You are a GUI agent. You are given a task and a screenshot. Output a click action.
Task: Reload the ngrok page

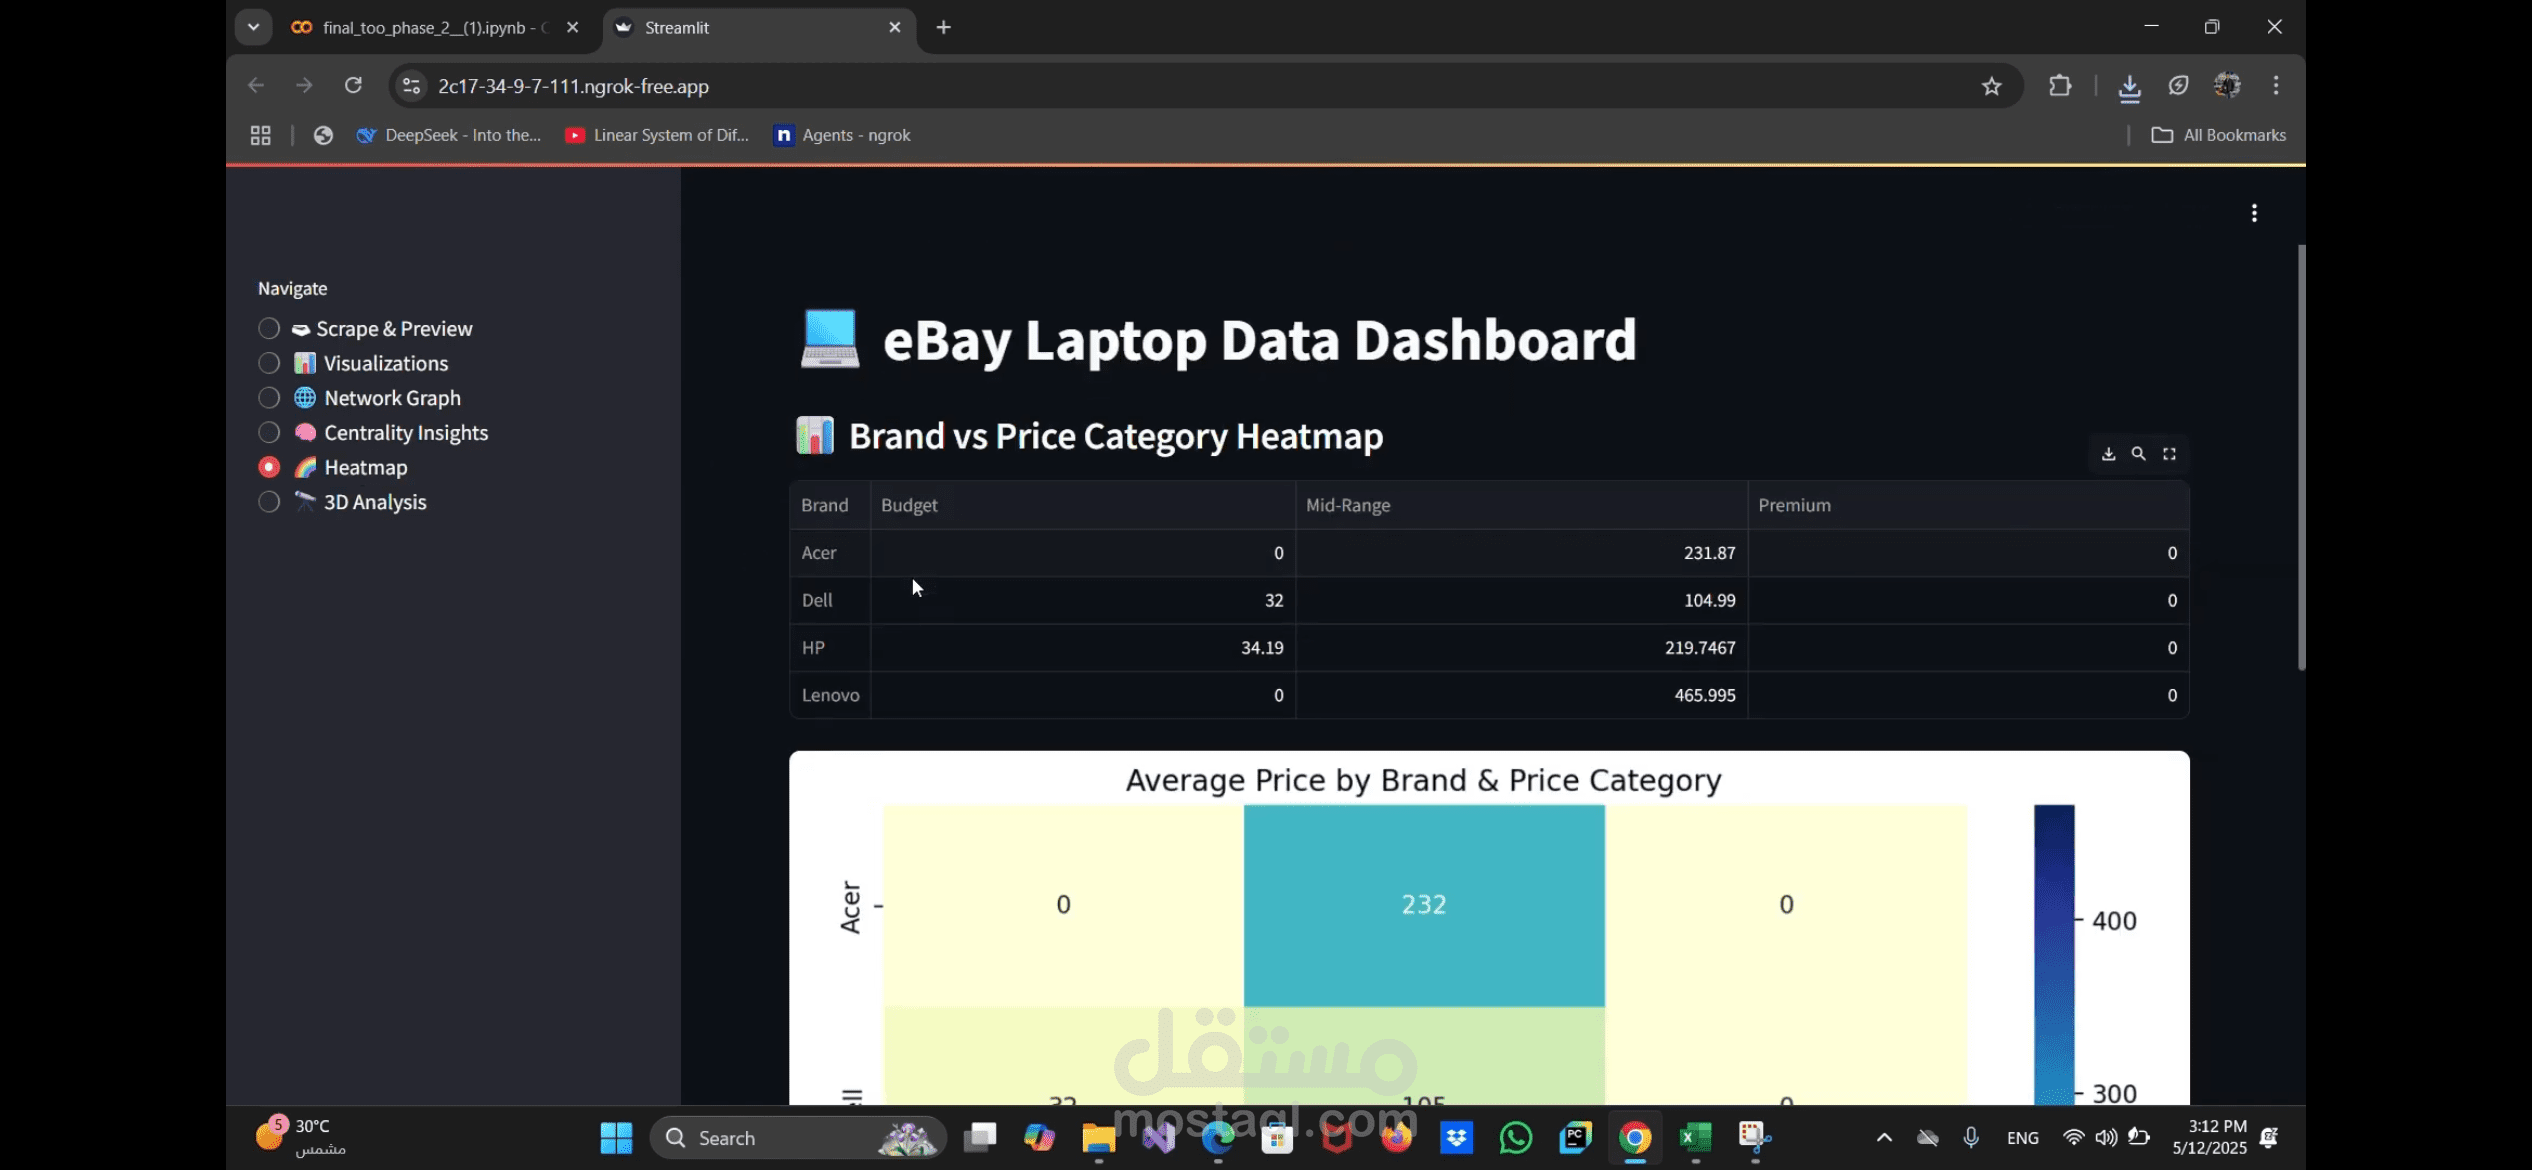(353, 86)
